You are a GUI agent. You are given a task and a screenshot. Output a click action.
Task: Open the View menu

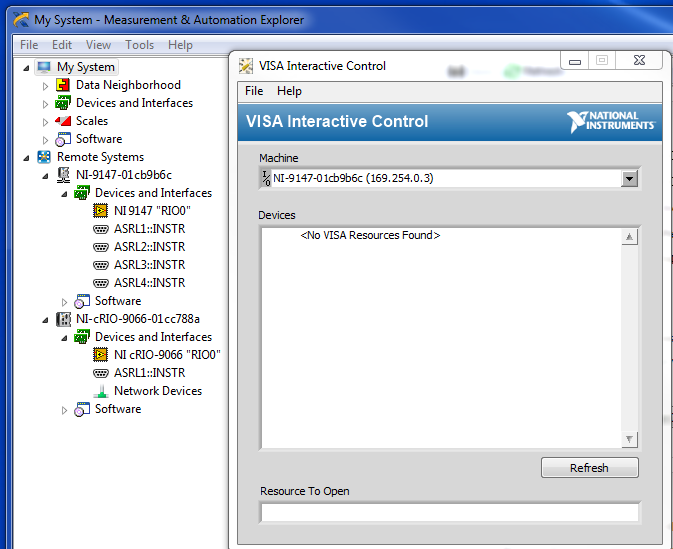(x=98, y=45)
